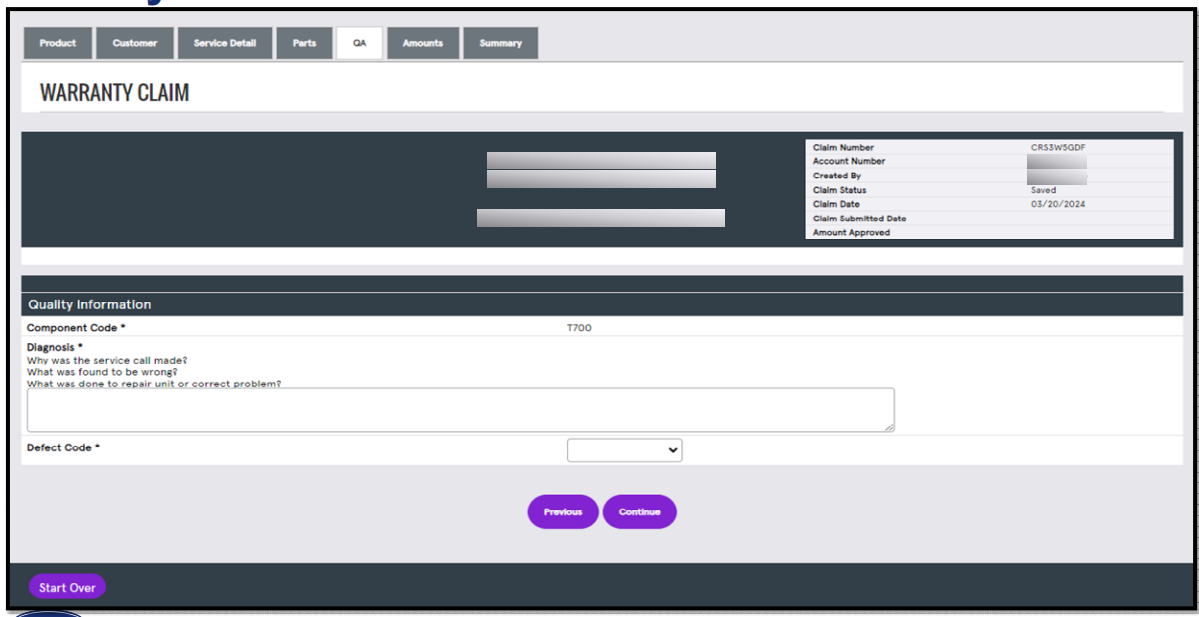This screenshot has height=617, width=1199.
Task: Click inside the Diagnosis text area
Action: point(460,408)
